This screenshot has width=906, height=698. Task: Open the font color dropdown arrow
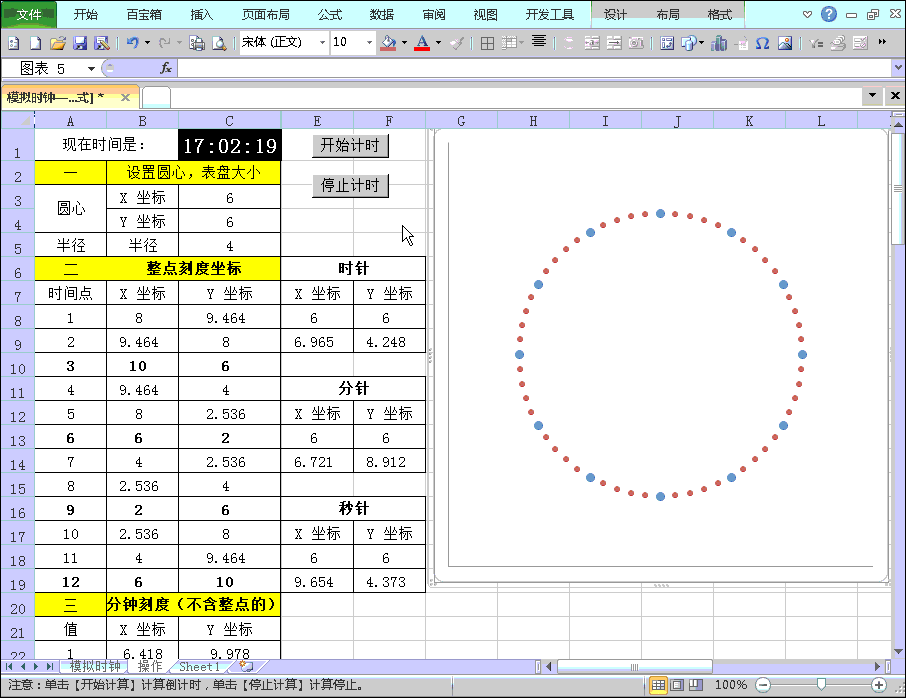(438, 42)
